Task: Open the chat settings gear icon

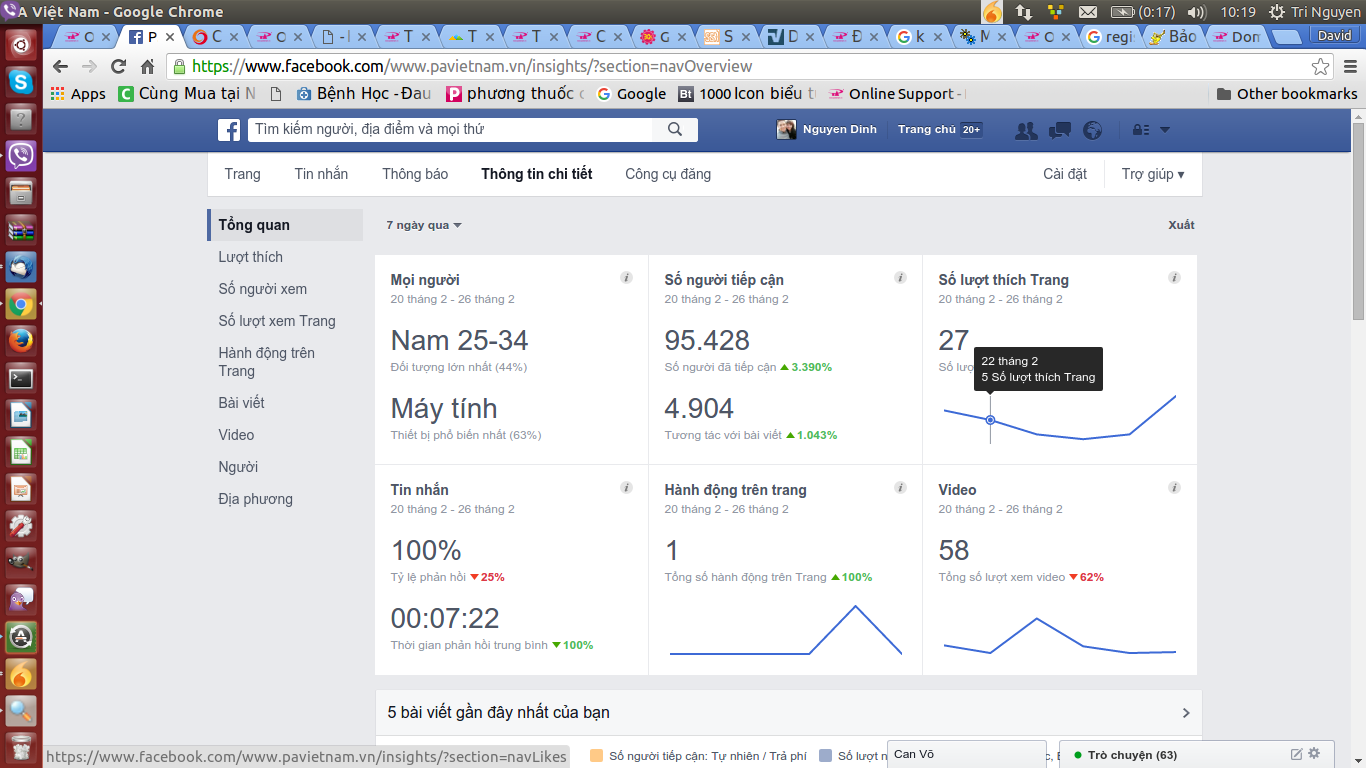Action: (x=1314, y=754)
